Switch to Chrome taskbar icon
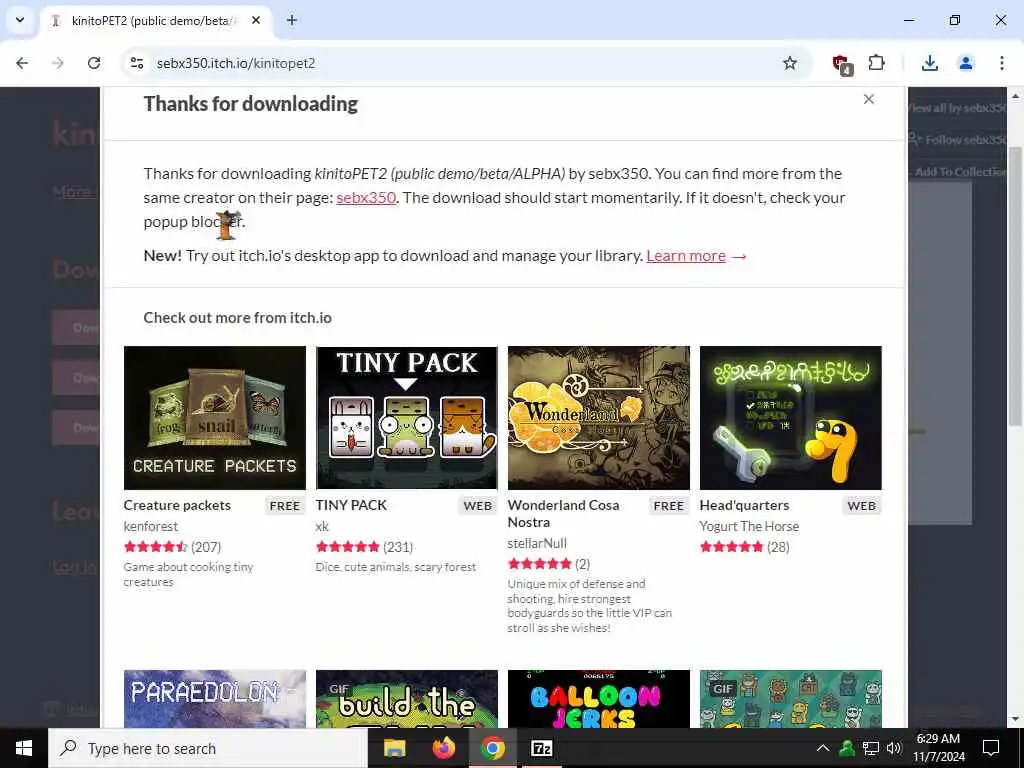The width and height of the screenshot is (1024, 768). (x=493, y=748)
